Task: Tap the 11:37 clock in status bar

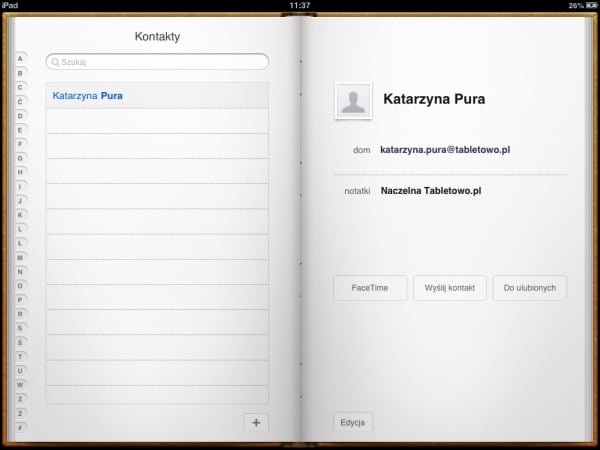Action: click(299, 5)
